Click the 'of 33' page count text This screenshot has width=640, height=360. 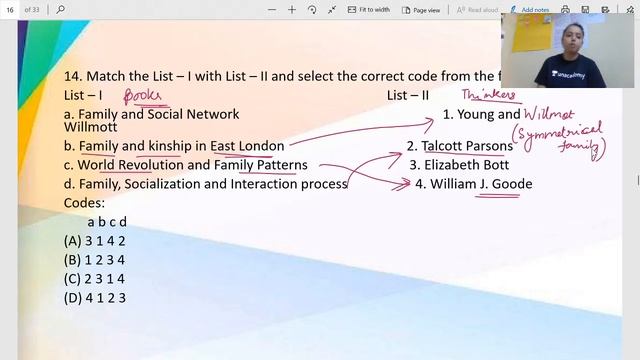(32, 9)
